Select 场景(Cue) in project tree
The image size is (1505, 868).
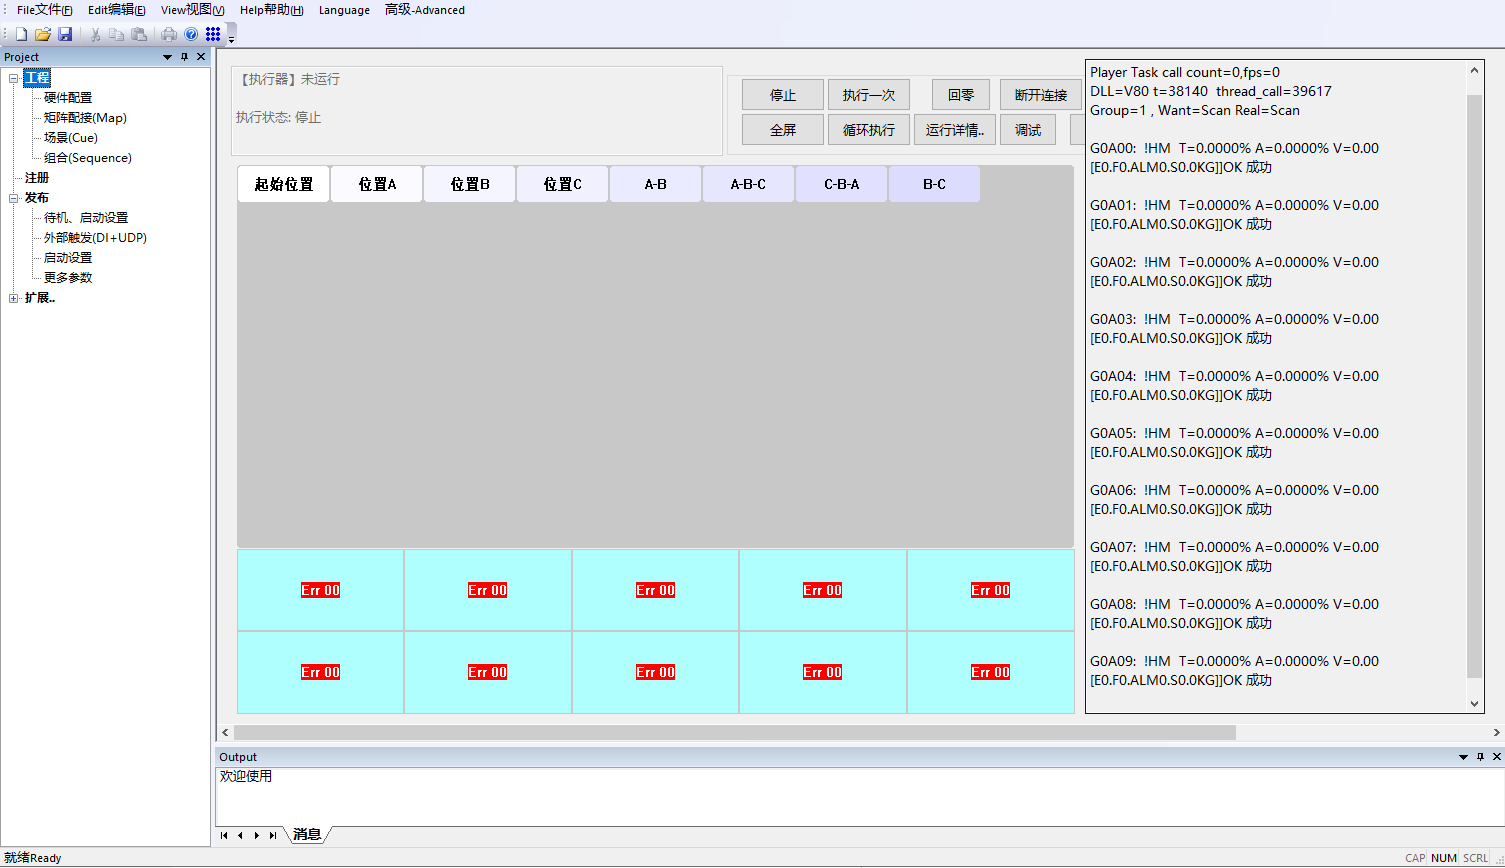71,138
